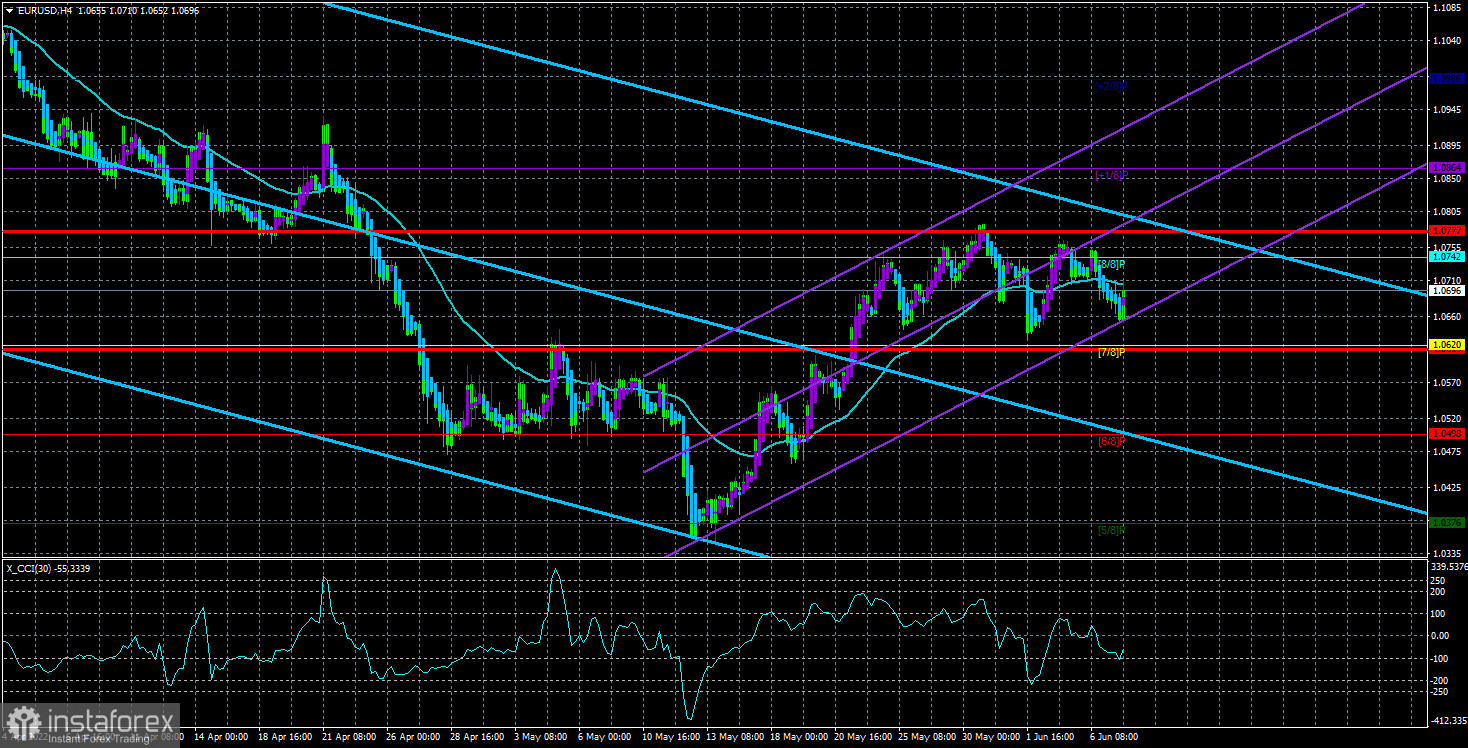The width and height of the screenshot is (1468, 748).
Task: Click the triangle arrow beside EURUSD,H4 title
Action: pyautogui.click(x=9, y=10)
